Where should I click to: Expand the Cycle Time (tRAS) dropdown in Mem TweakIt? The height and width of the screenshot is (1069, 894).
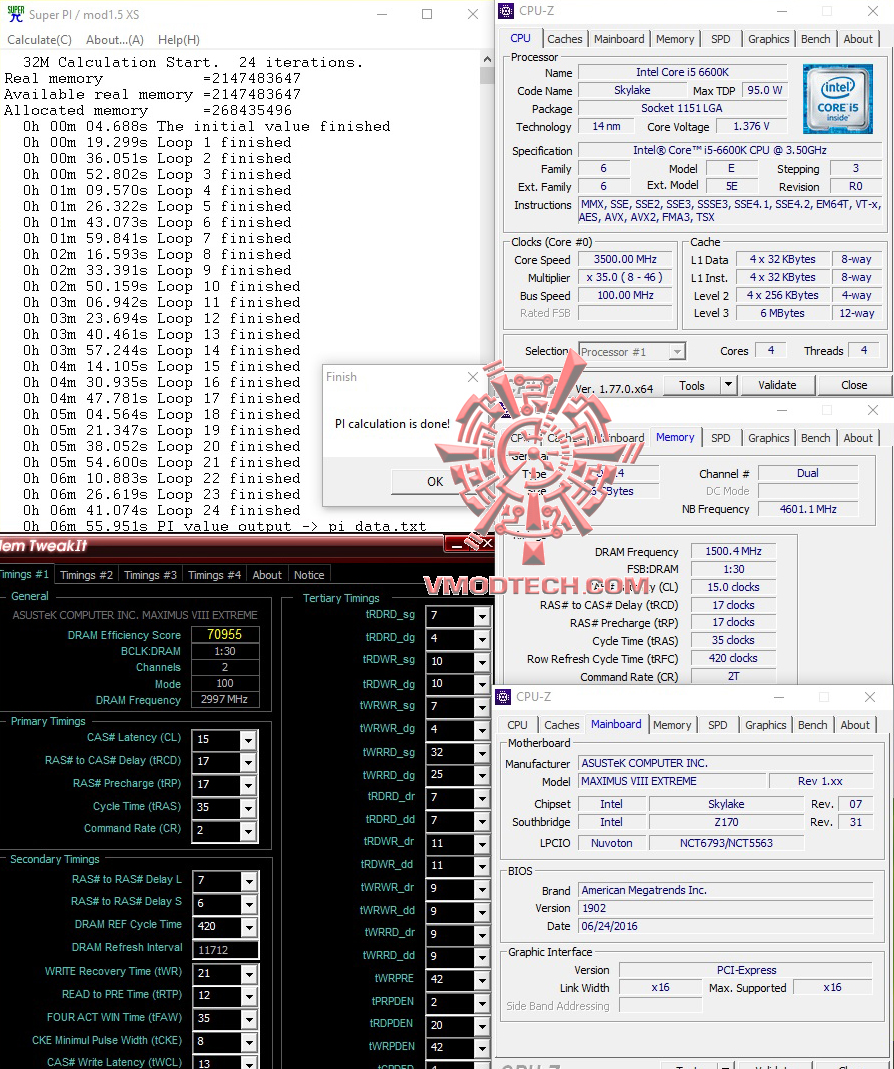248,807
